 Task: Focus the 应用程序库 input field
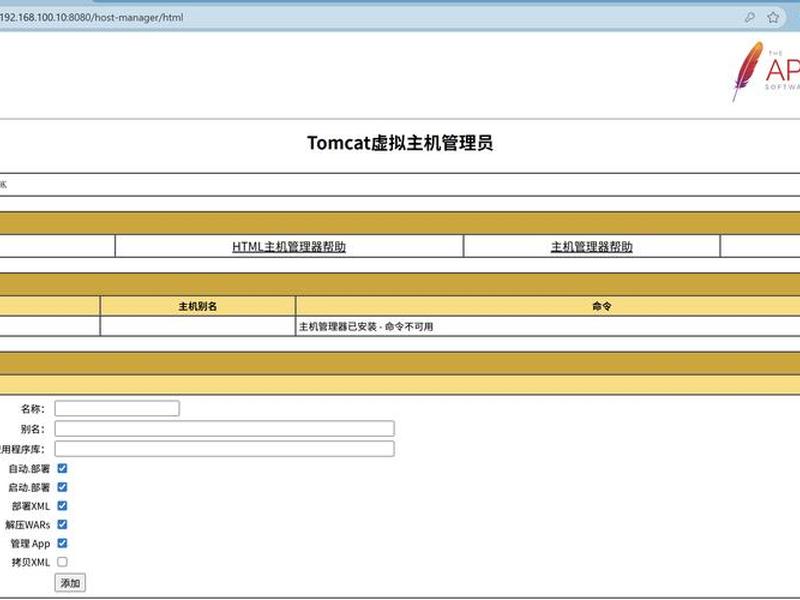coord(224,449)
